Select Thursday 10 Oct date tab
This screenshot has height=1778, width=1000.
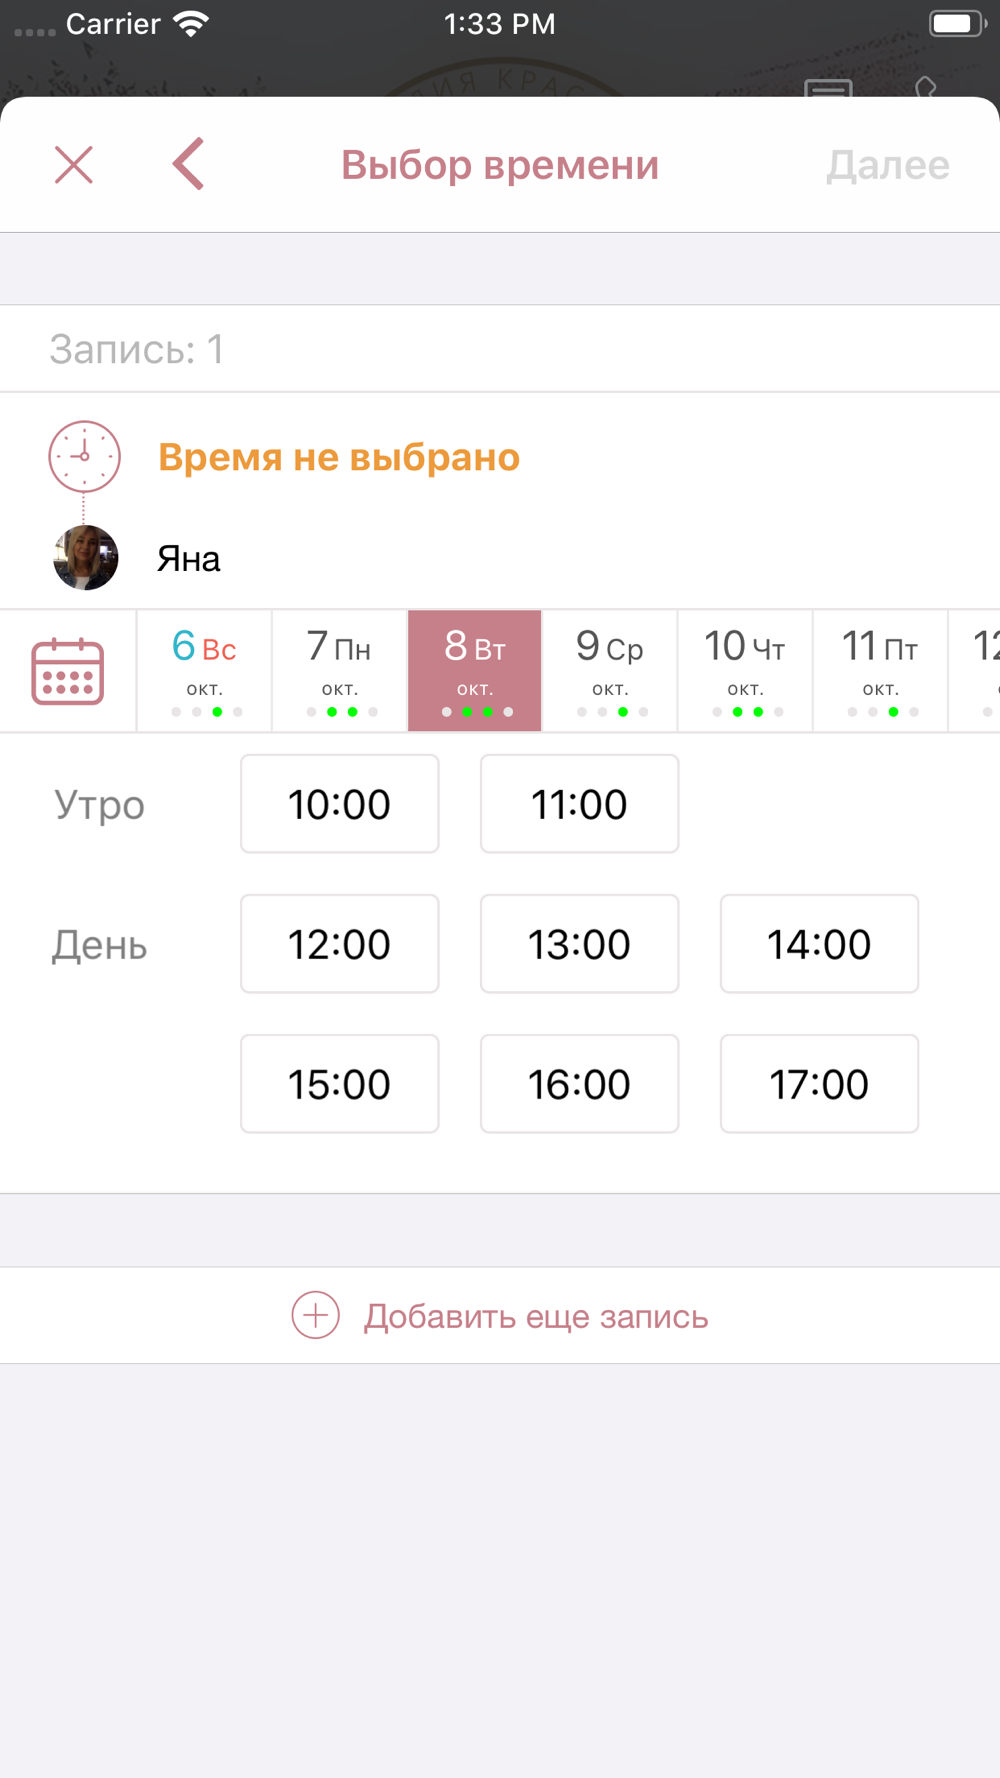(745, 671)
